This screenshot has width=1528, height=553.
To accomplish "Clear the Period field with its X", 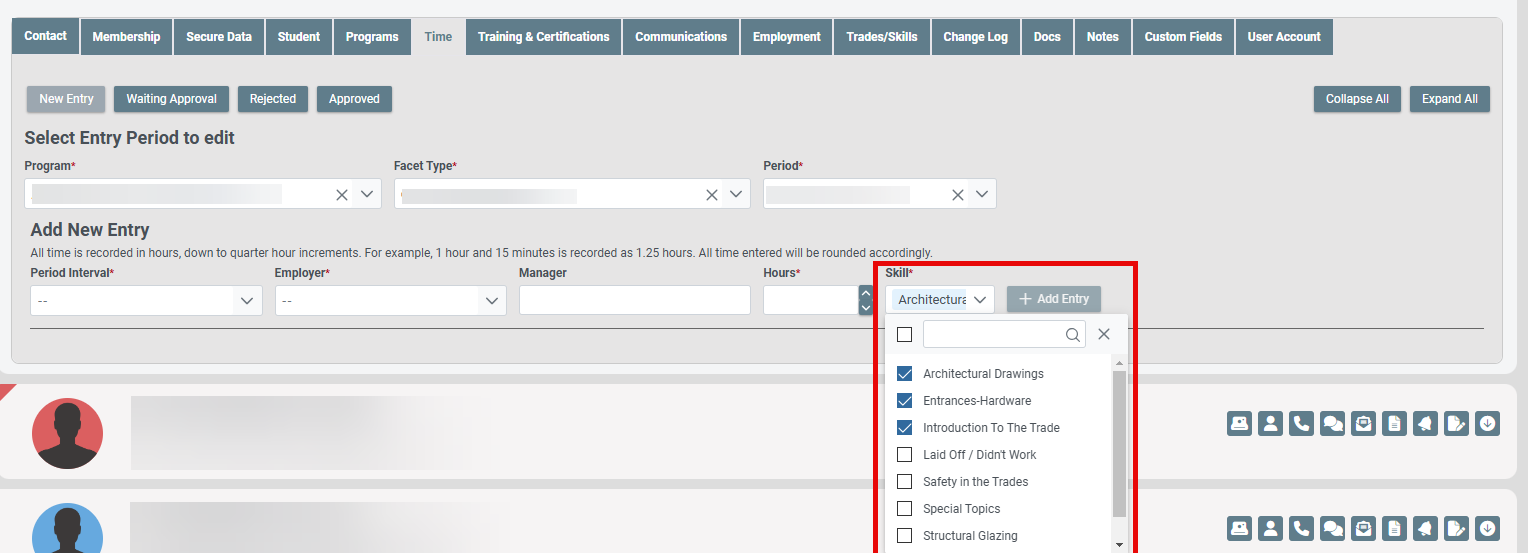I will (x=958, y=195).
